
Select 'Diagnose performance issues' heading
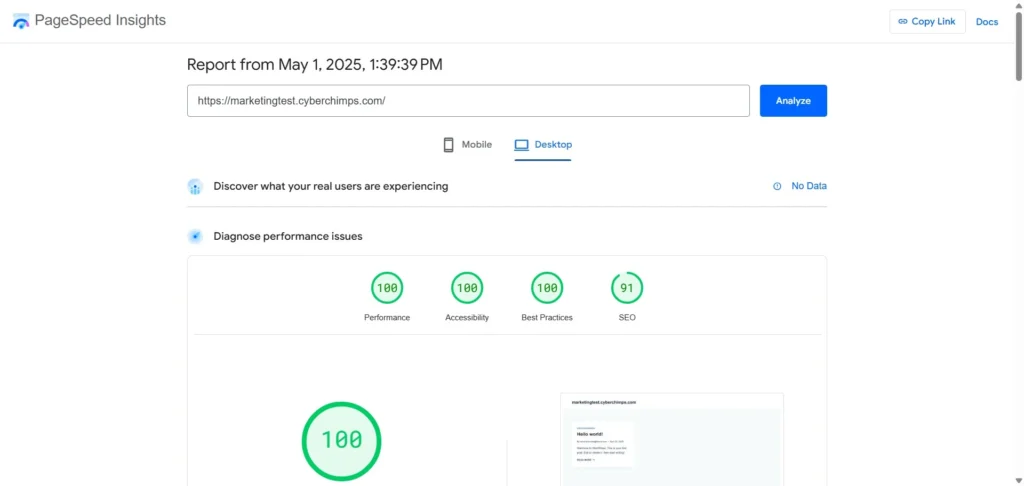point(288,236)
